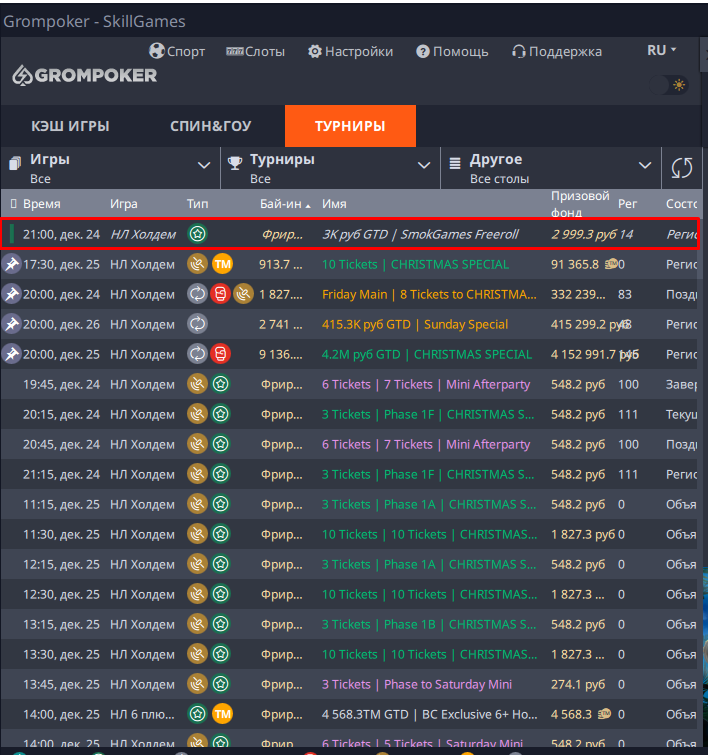Open 4.2M руб GTD CHRISTMAS SPECIAL
This screenshot has width=708, height=755.
(427, 354)
